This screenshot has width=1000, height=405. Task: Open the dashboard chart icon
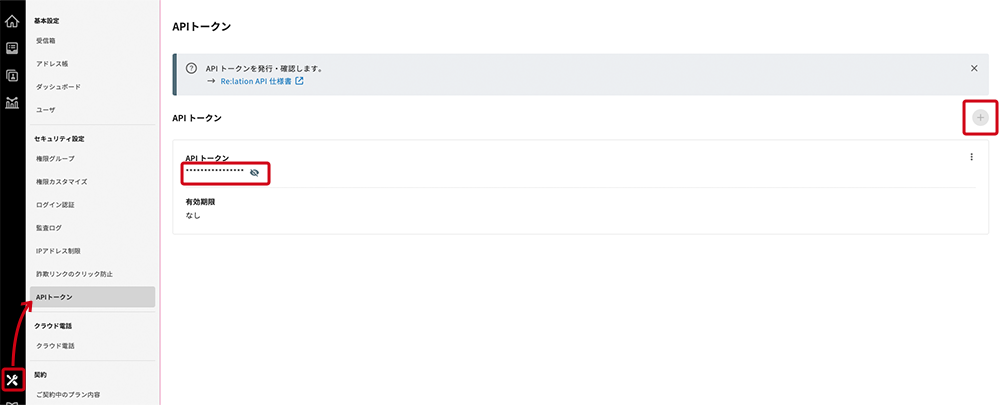[11, 102]
